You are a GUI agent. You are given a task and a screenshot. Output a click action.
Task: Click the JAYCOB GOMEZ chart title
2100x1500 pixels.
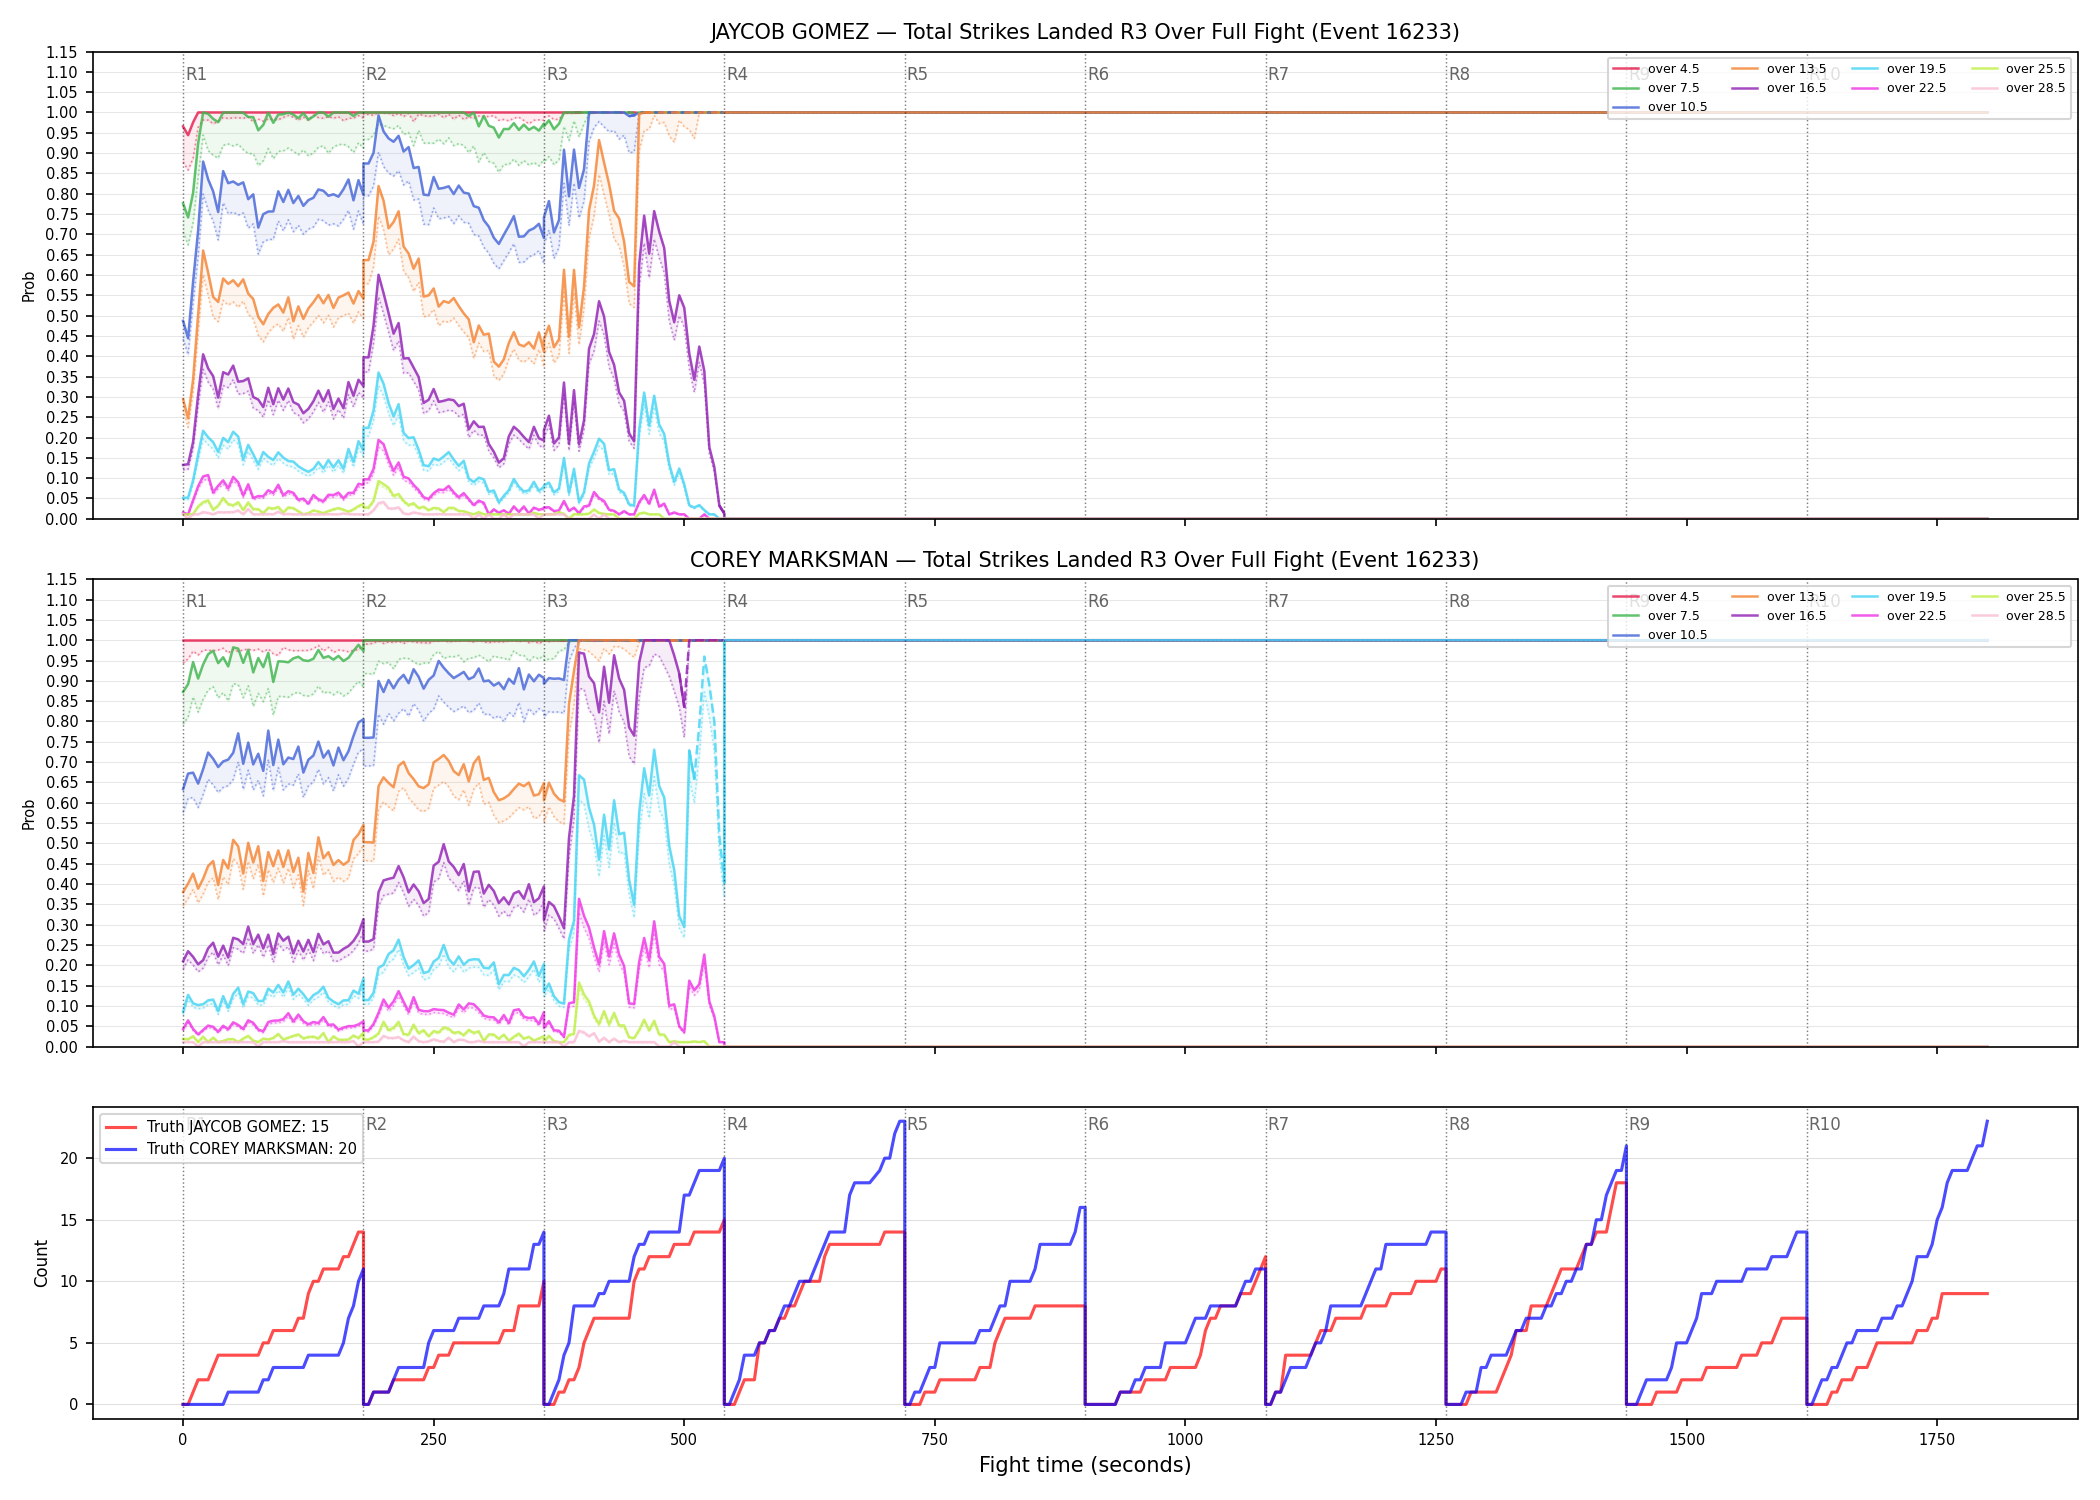pos(1085,32)
